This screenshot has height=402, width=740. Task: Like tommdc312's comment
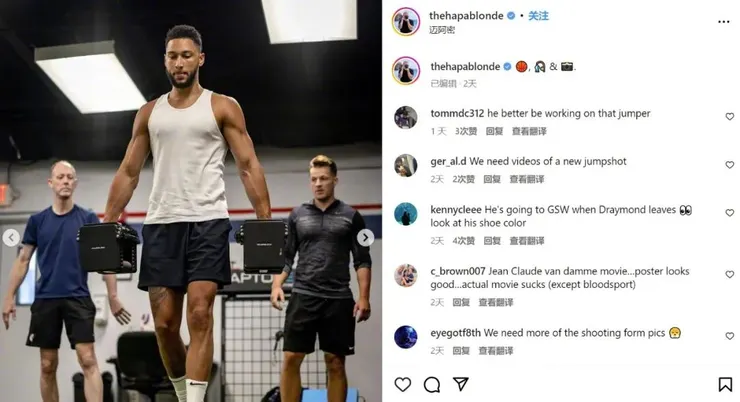pos(730,117)
